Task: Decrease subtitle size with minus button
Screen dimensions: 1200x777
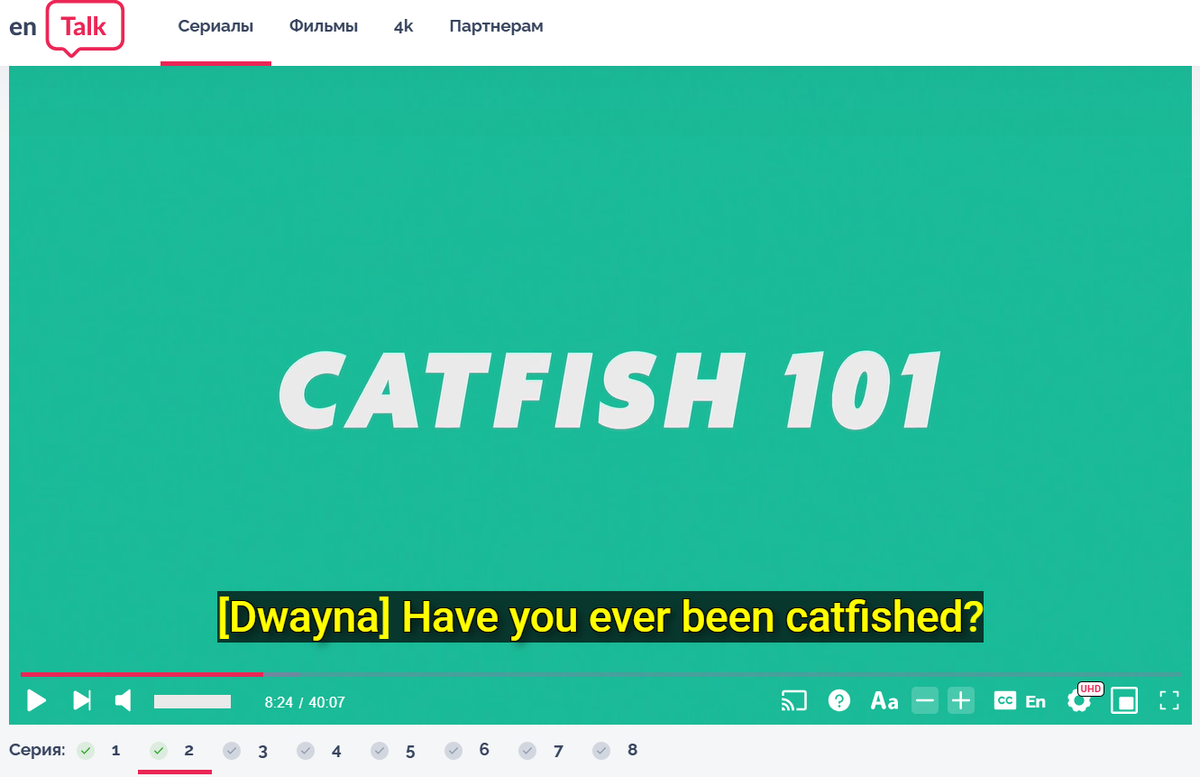Action: click(x=925, y=701)
